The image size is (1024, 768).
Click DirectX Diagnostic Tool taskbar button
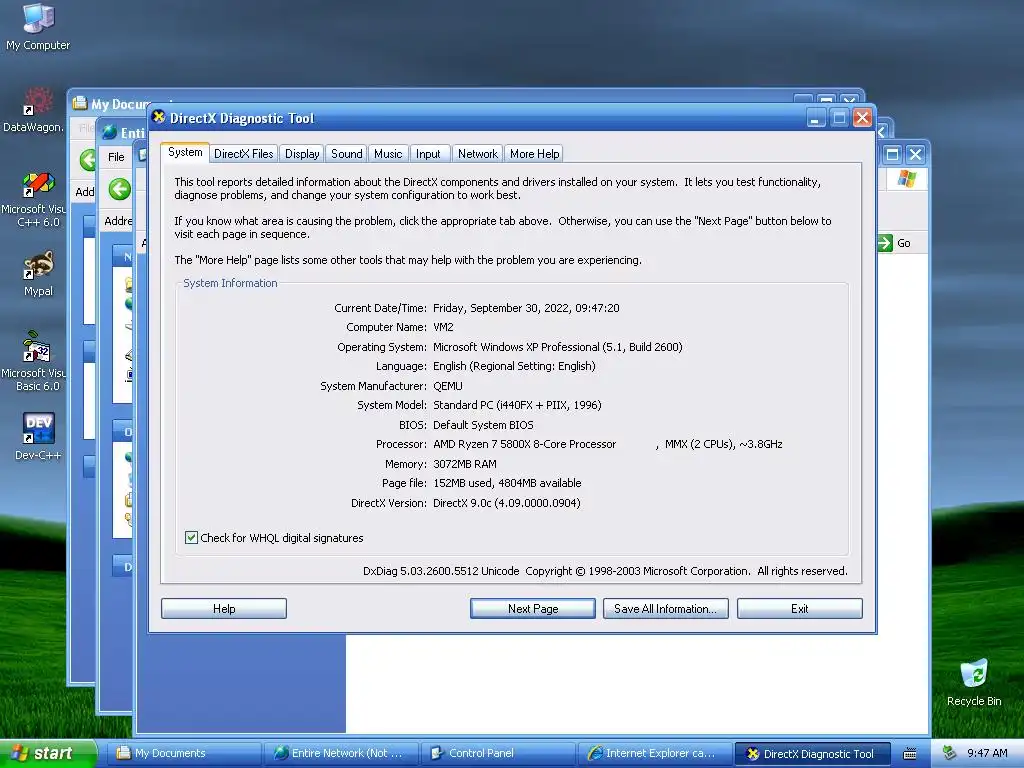[x=813, y=753]
